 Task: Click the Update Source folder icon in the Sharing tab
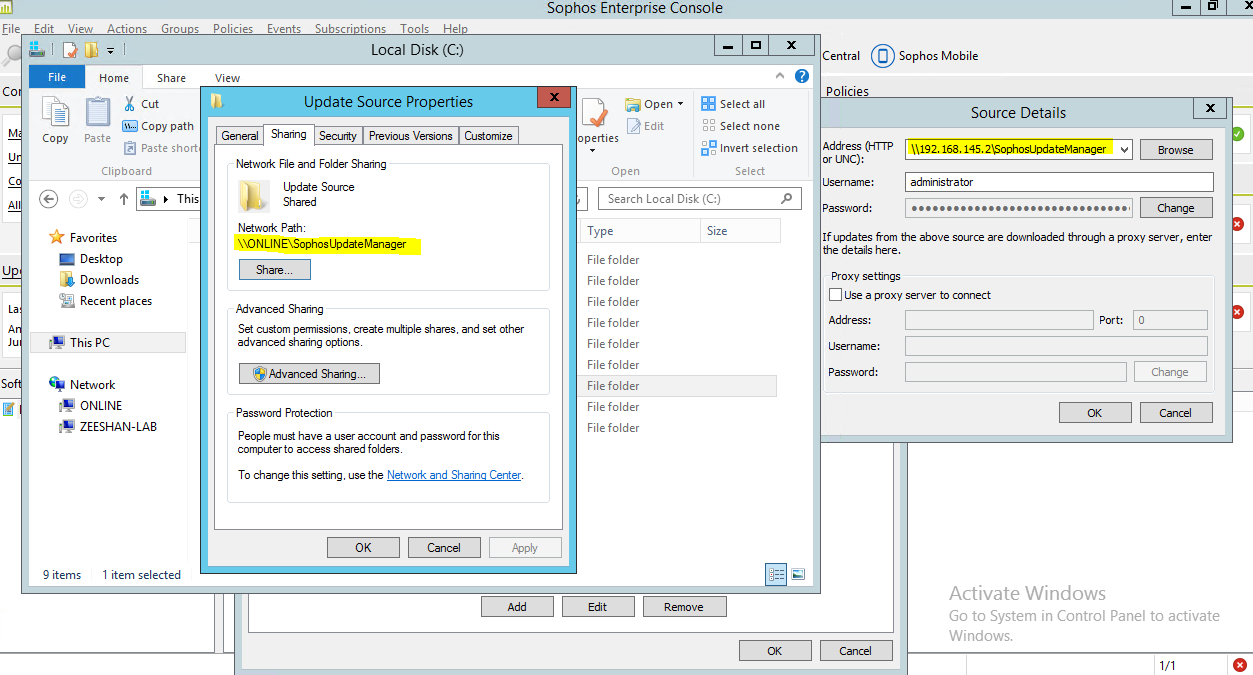coord(254,194)
